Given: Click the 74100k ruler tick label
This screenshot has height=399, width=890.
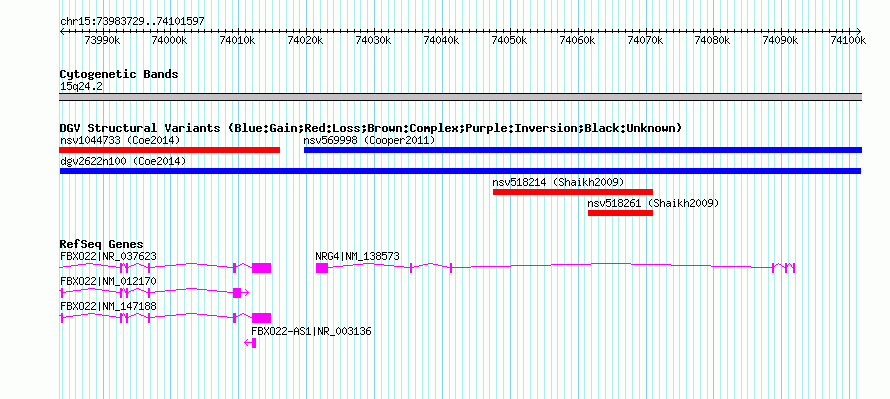Looking at the screenshot, I should coord(848,41).
